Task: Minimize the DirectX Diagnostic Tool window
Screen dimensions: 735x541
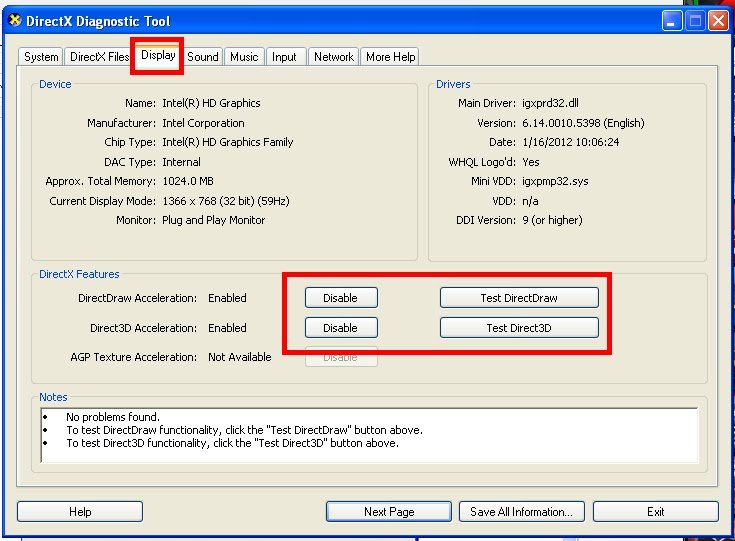Action: pyautogui.click(x=671, y=21)
